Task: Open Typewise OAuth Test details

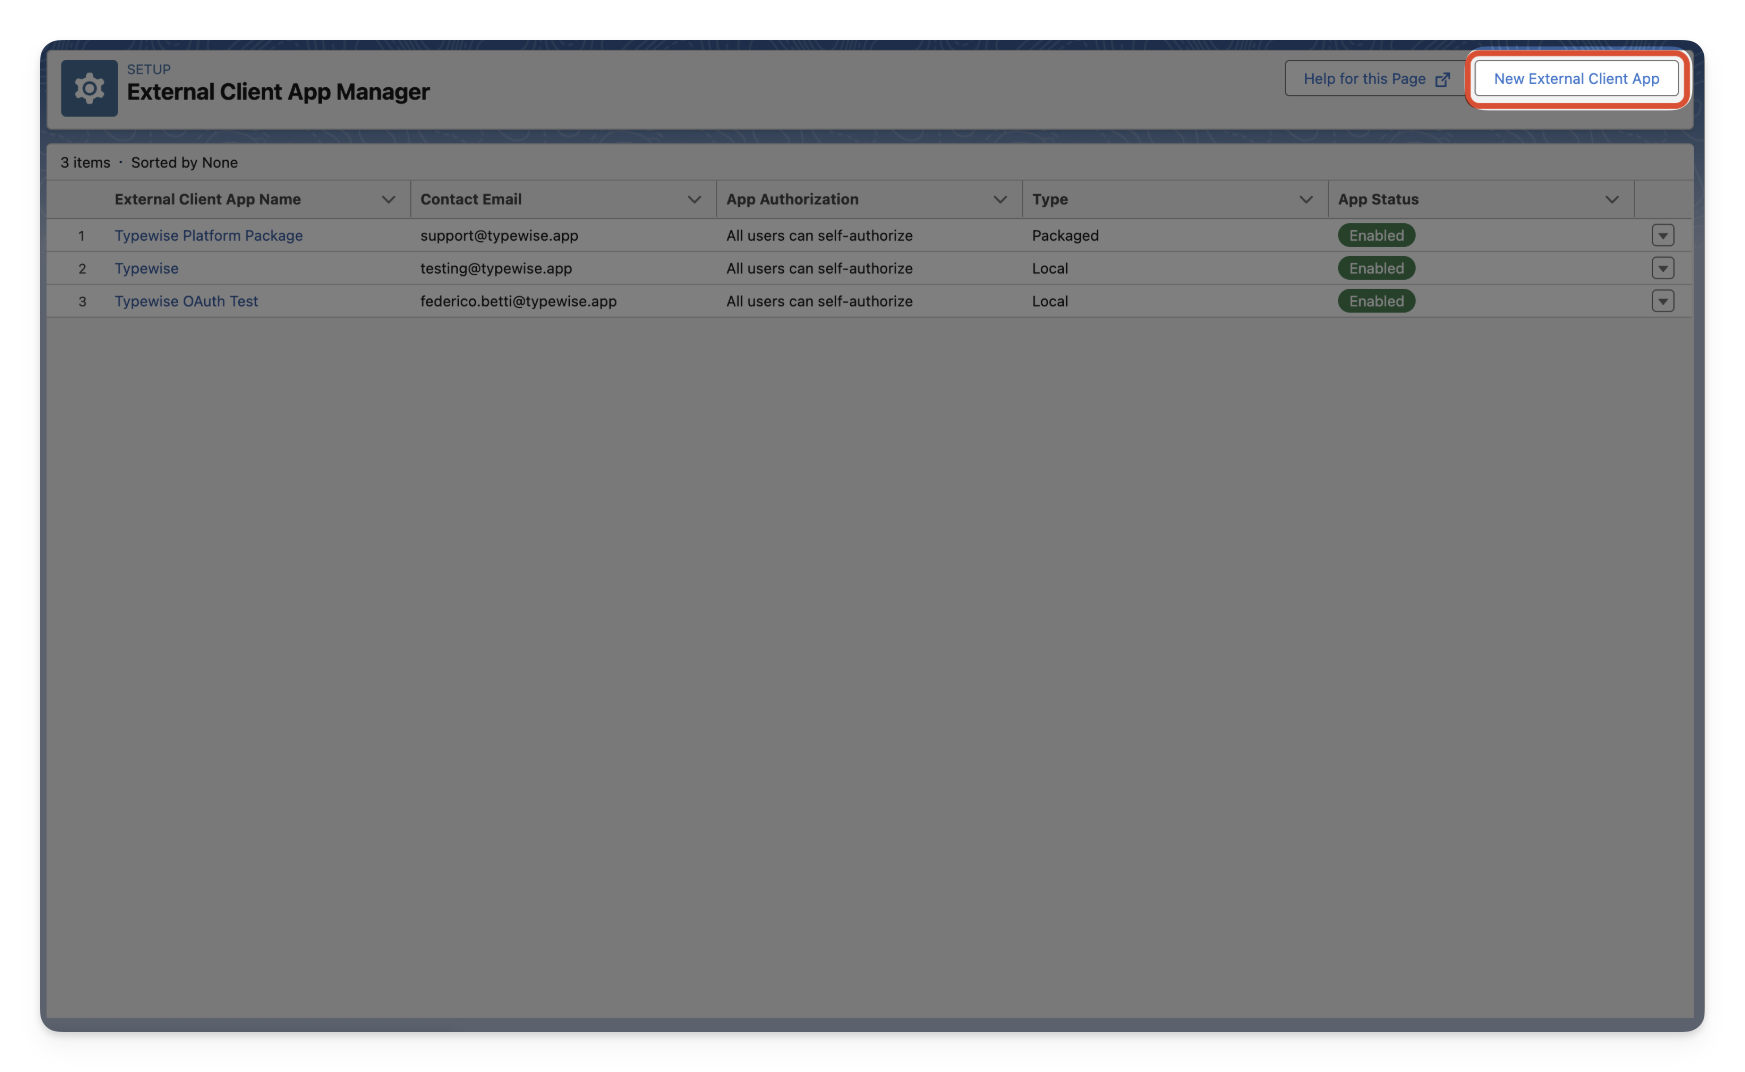Action: pyautogui.click(x=186, y=301)
